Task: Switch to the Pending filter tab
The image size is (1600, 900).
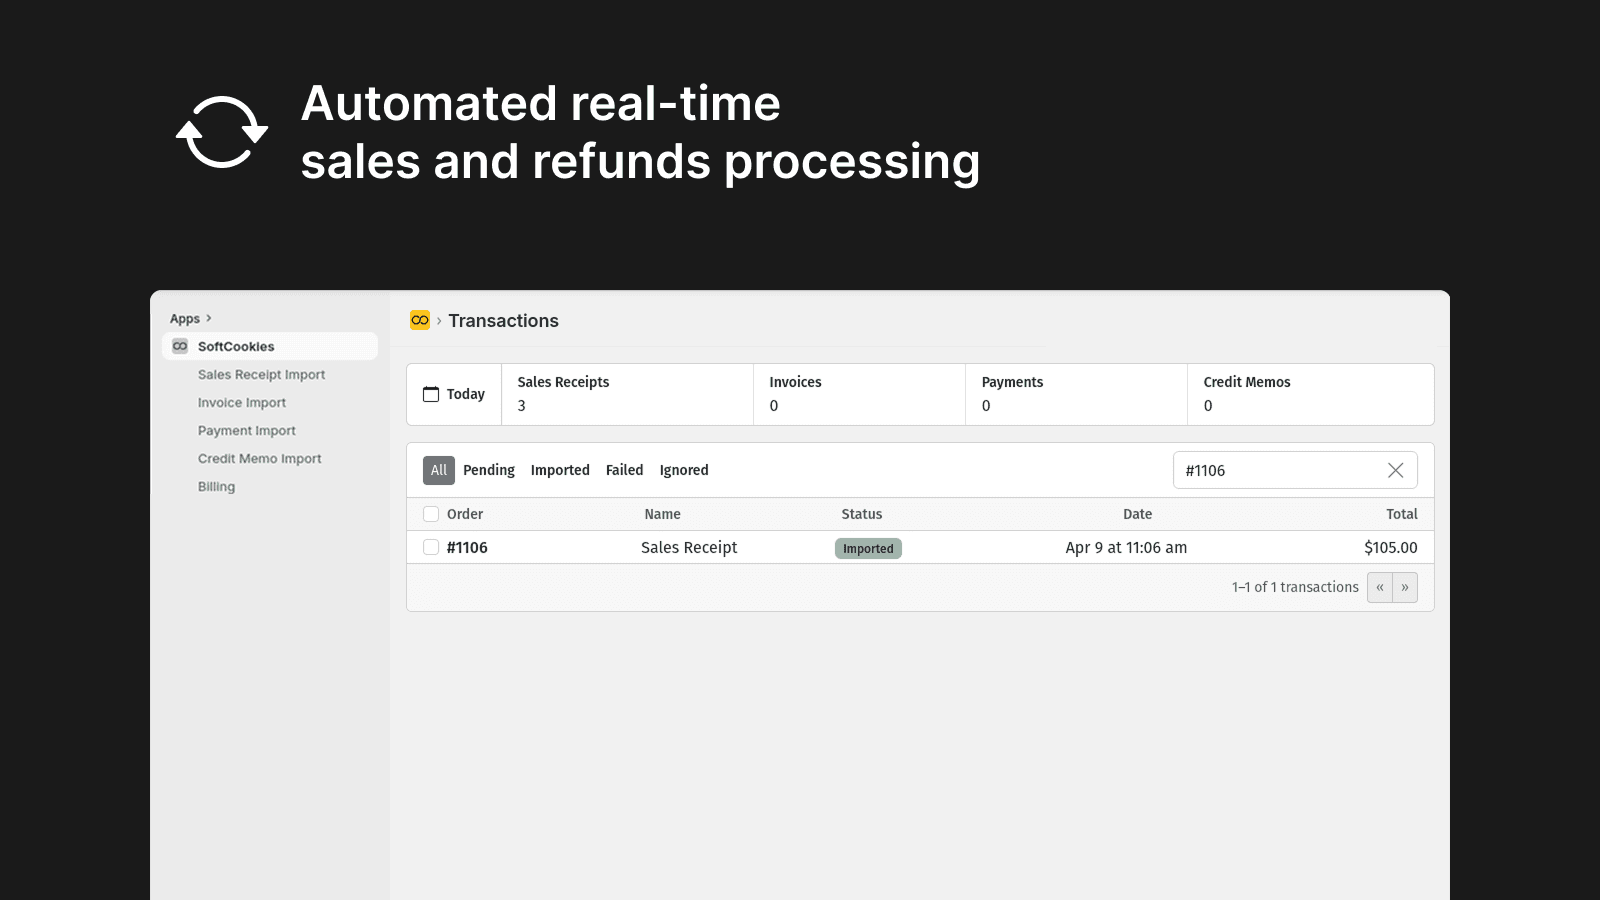Action: 489,470
